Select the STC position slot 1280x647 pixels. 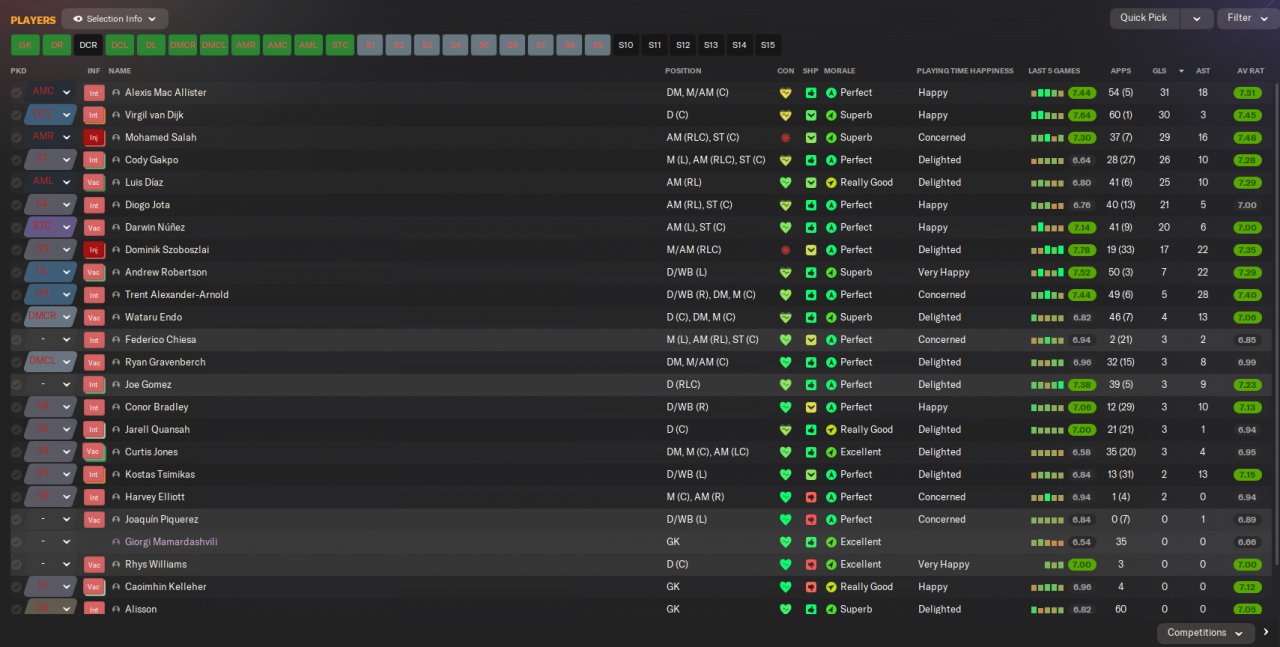click(x=340, y=45)
